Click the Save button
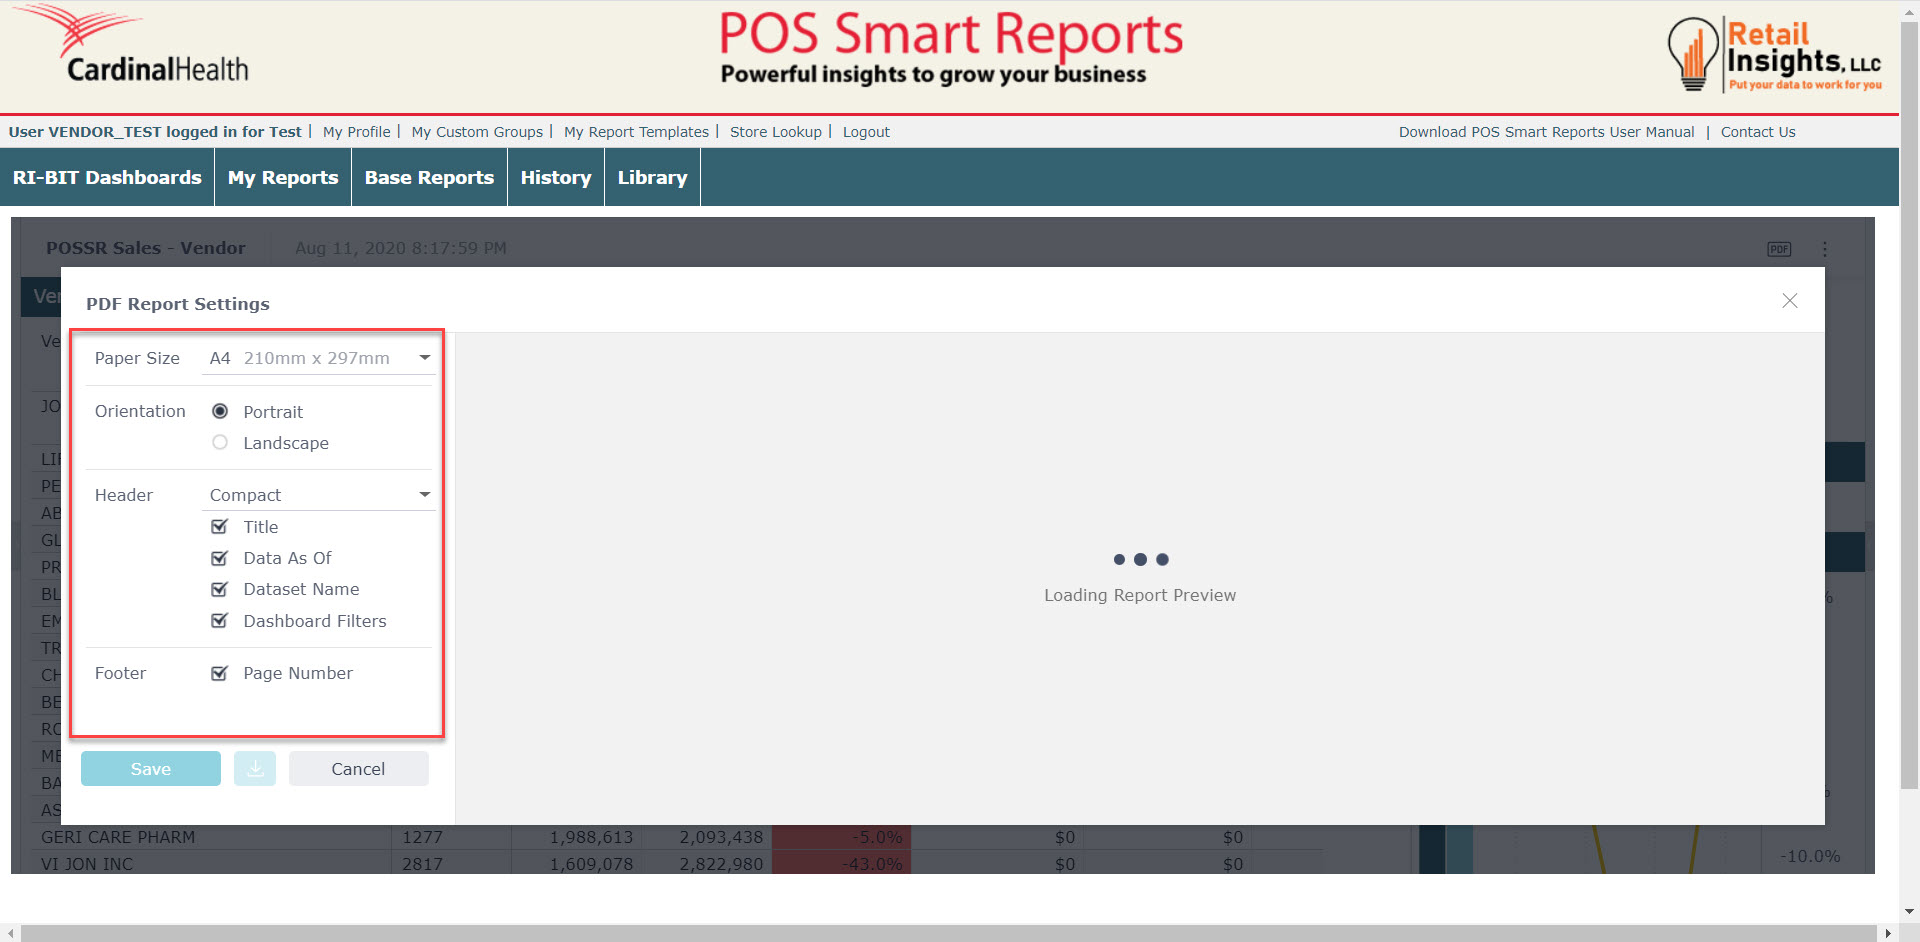1920x942 pixels. coord(151,769)
